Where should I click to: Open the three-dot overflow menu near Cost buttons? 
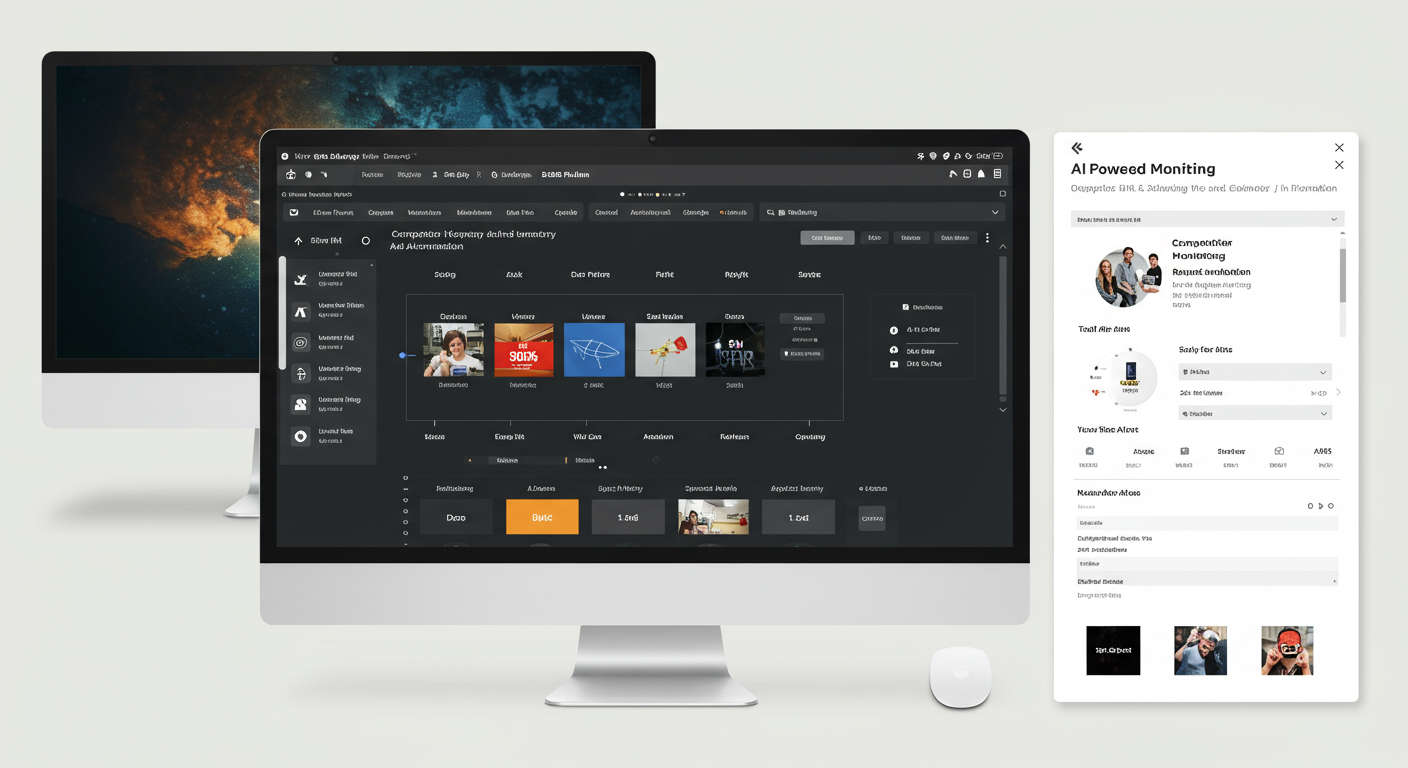pos(987,237)
